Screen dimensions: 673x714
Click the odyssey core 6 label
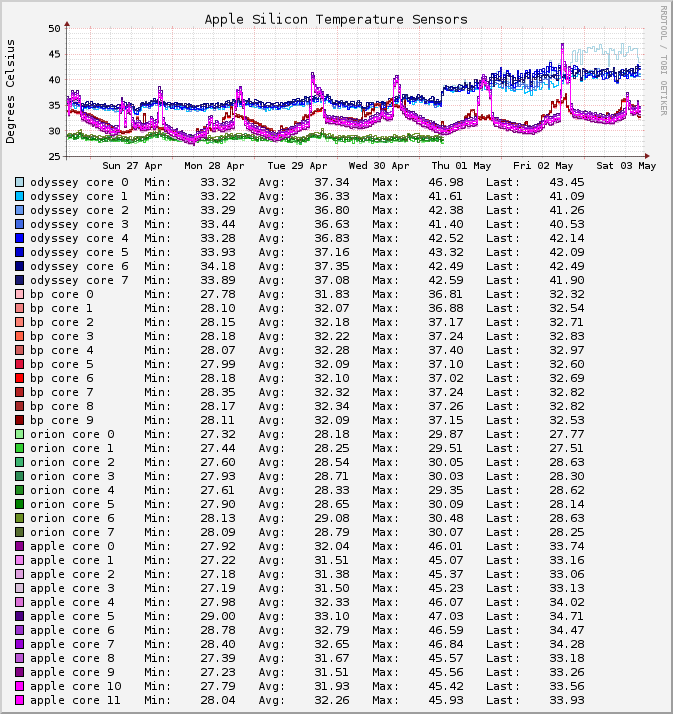coord(79,266)
